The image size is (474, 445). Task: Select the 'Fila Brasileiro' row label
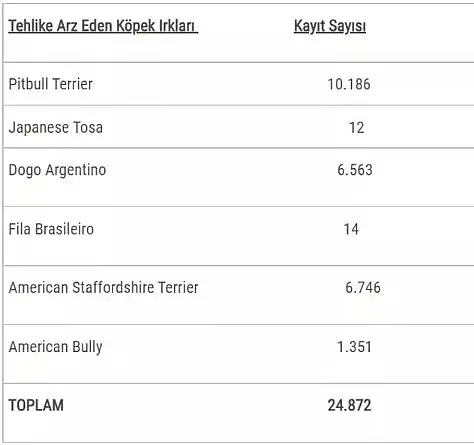51,229
